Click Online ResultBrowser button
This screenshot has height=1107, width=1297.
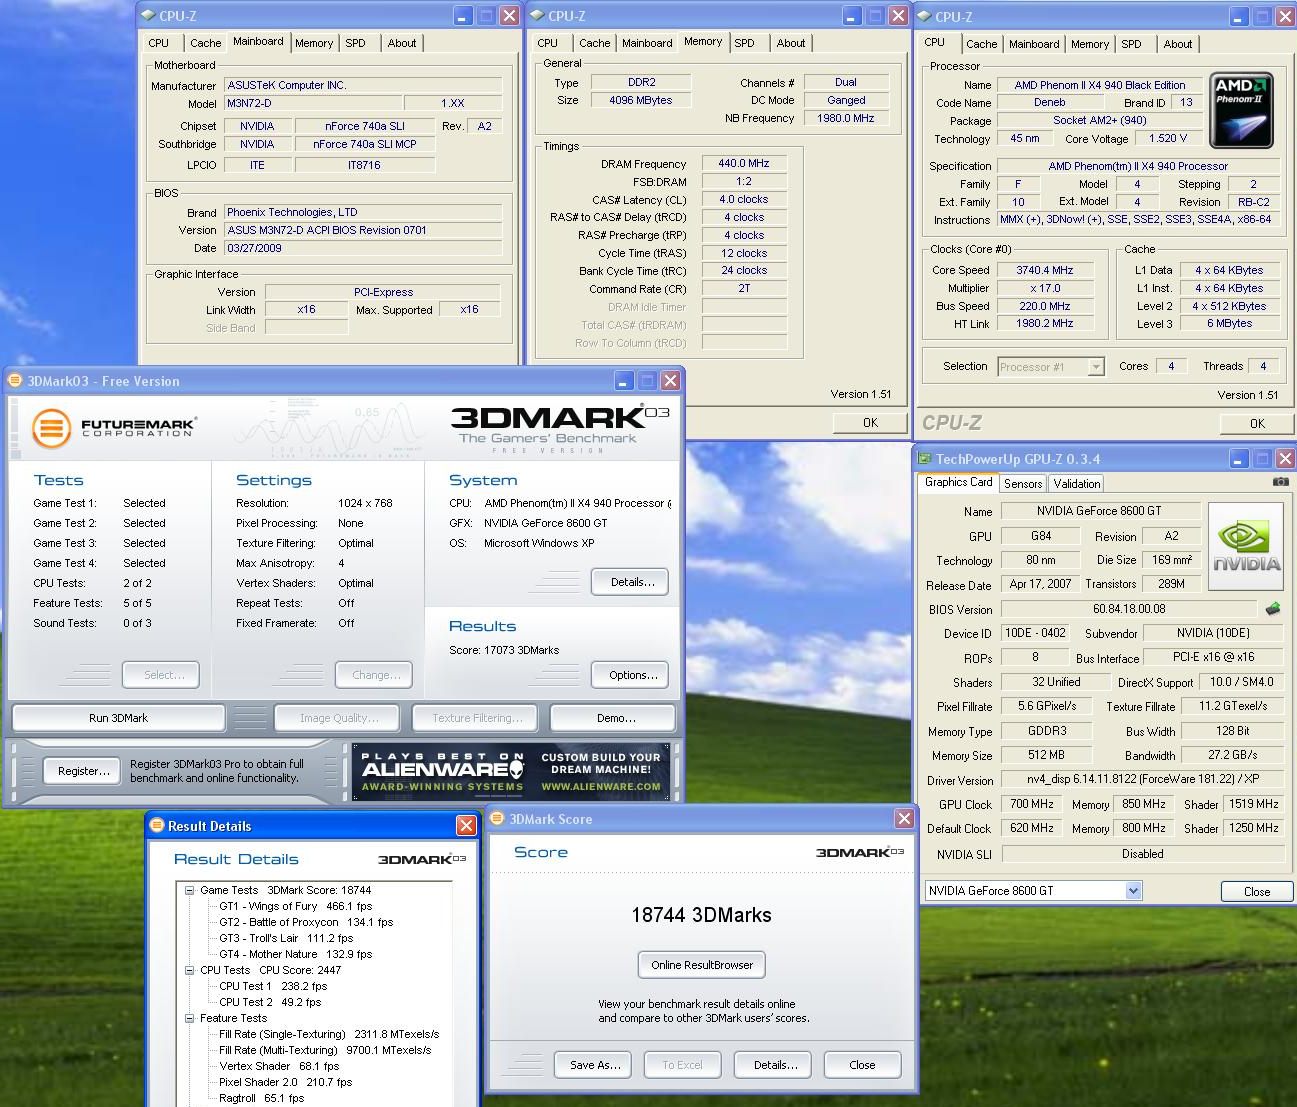click(x=701, y=965)
